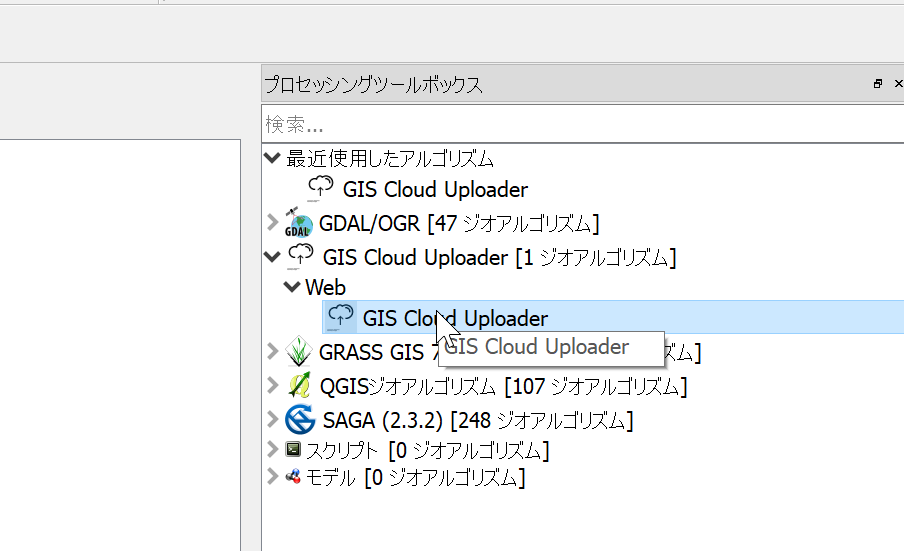
Task: Collapse the 最近使用したアルゴリズム group
Action: coord(272,157)
